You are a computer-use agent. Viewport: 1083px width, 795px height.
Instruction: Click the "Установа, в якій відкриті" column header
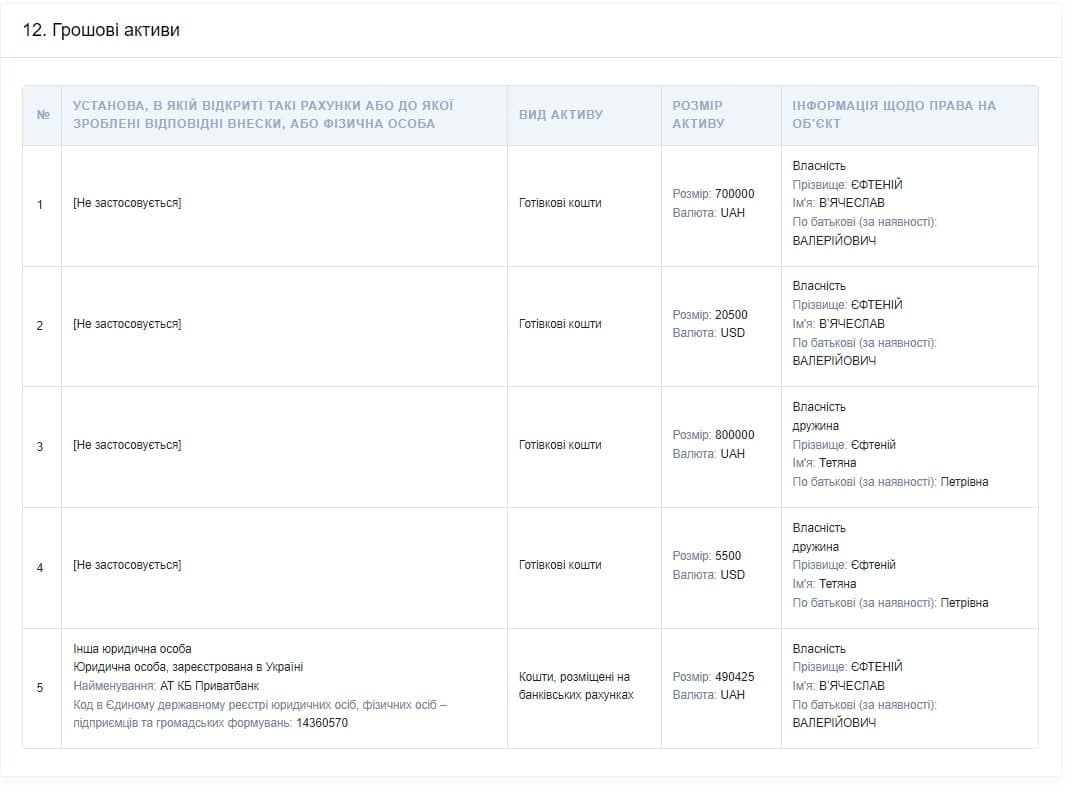coord(263,115)
